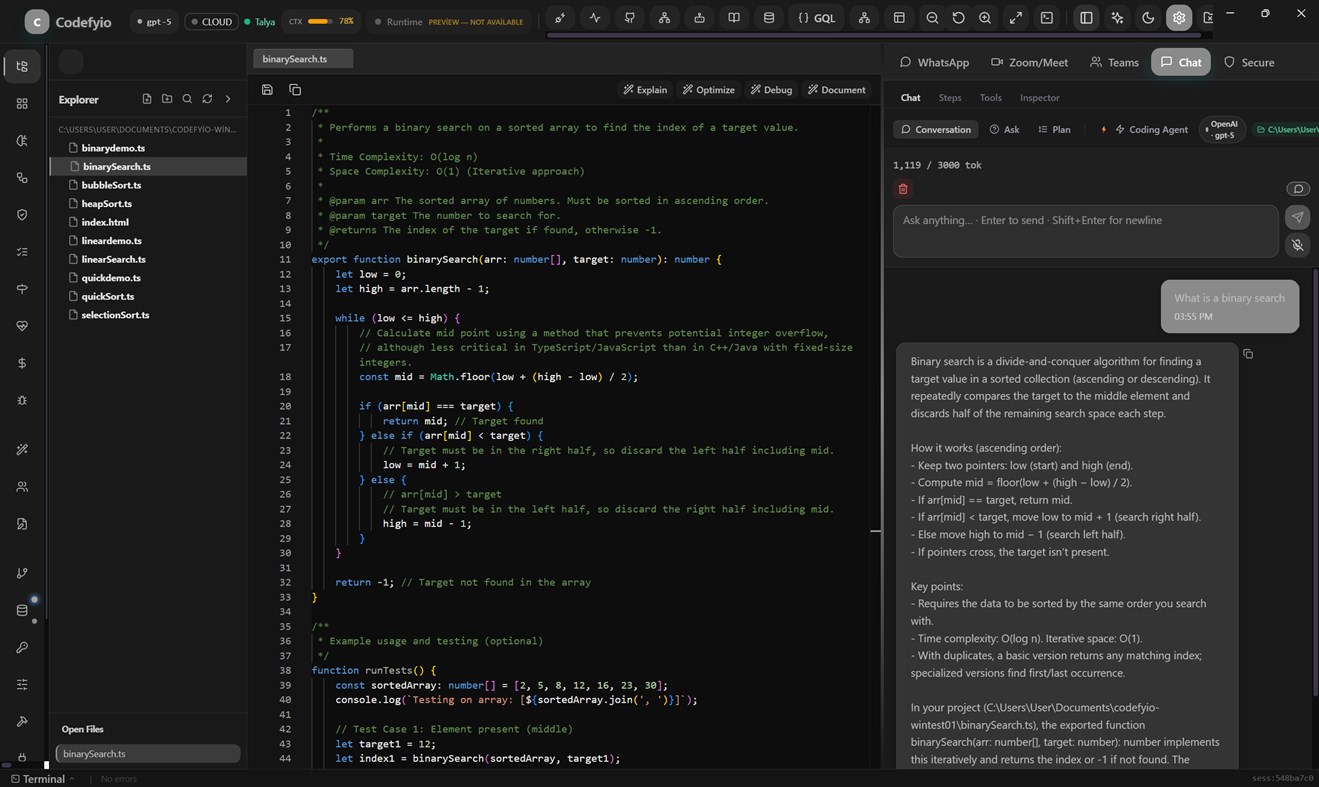The width and height of the screenshot is (1319, 787).
Task: Open the Teams panel tab
Action: coord(1114,62)
